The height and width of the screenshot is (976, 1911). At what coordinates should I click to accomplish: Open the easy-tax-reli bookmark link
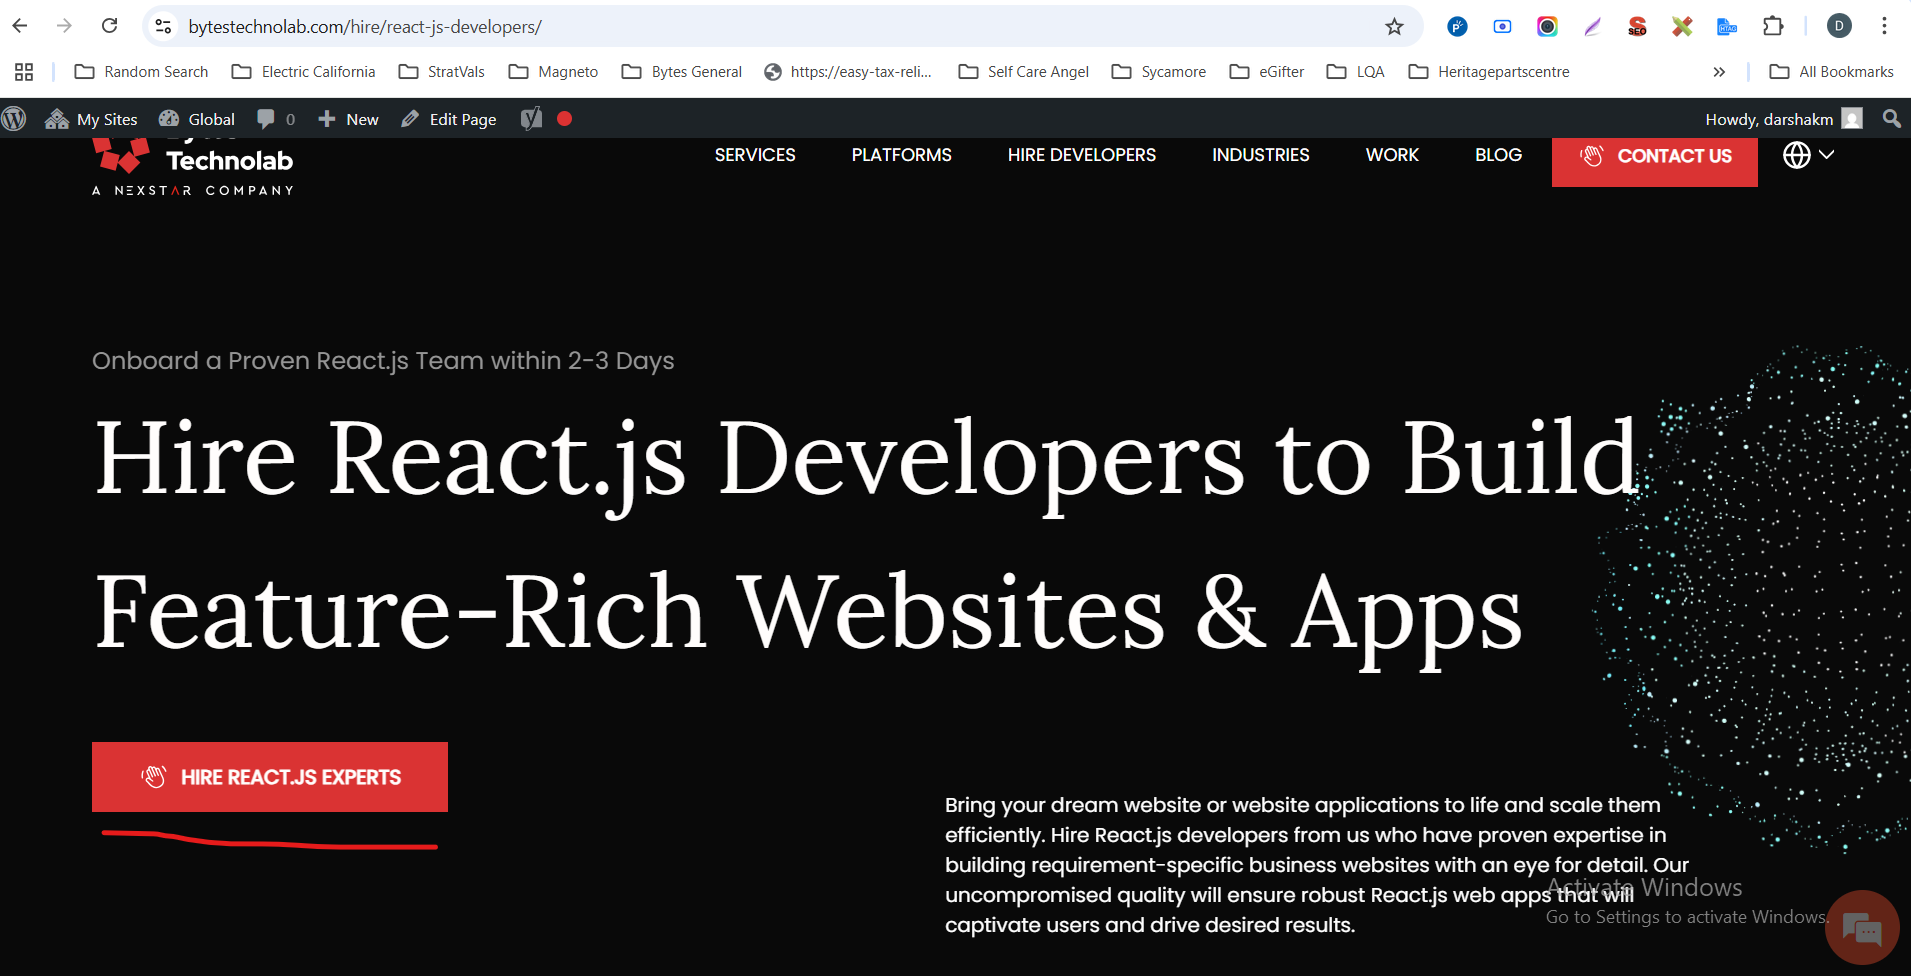pyautogui.click(x=847, y=72)
